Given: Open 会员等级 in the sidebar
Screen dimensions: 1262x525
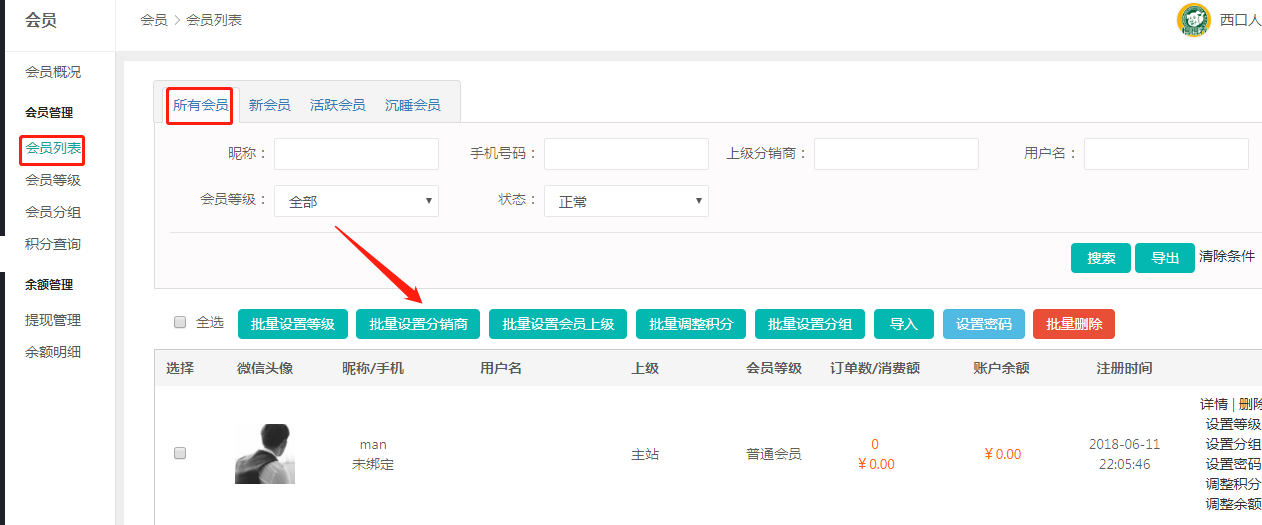Looking at the screenshot, I should [53, 180].
